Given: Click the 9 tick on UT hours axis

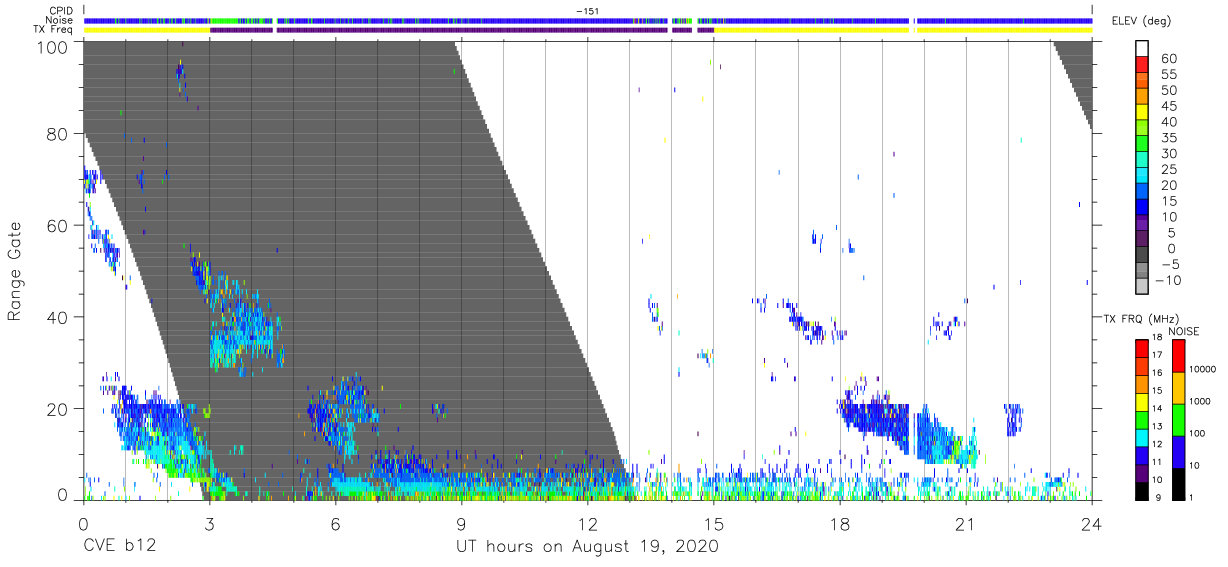Looking at the screenshot, I should 461,524.
